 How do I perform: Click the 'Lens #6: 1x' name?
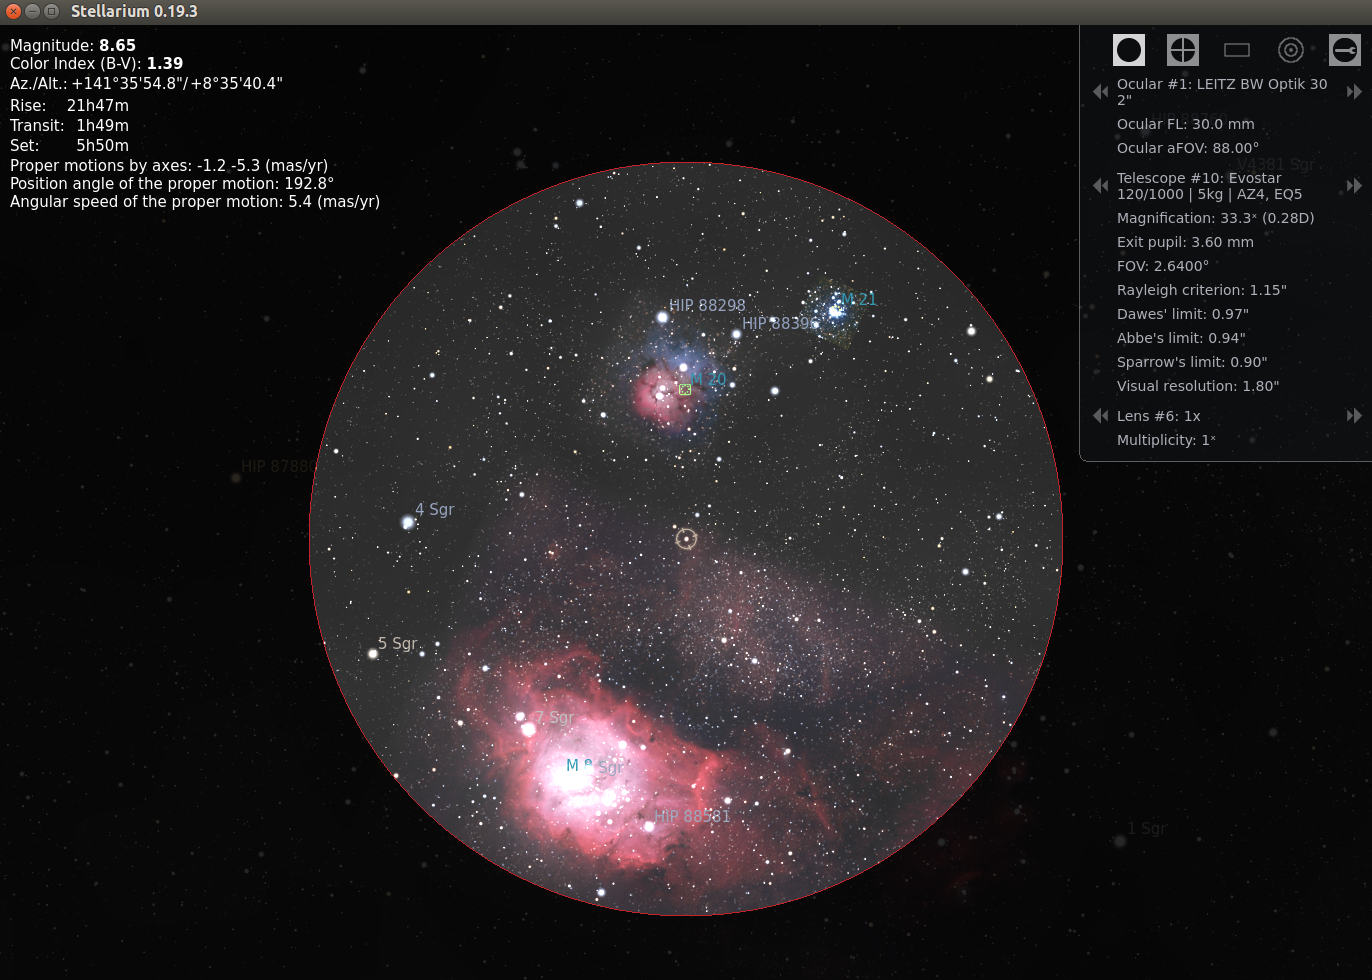[1159, 416]
